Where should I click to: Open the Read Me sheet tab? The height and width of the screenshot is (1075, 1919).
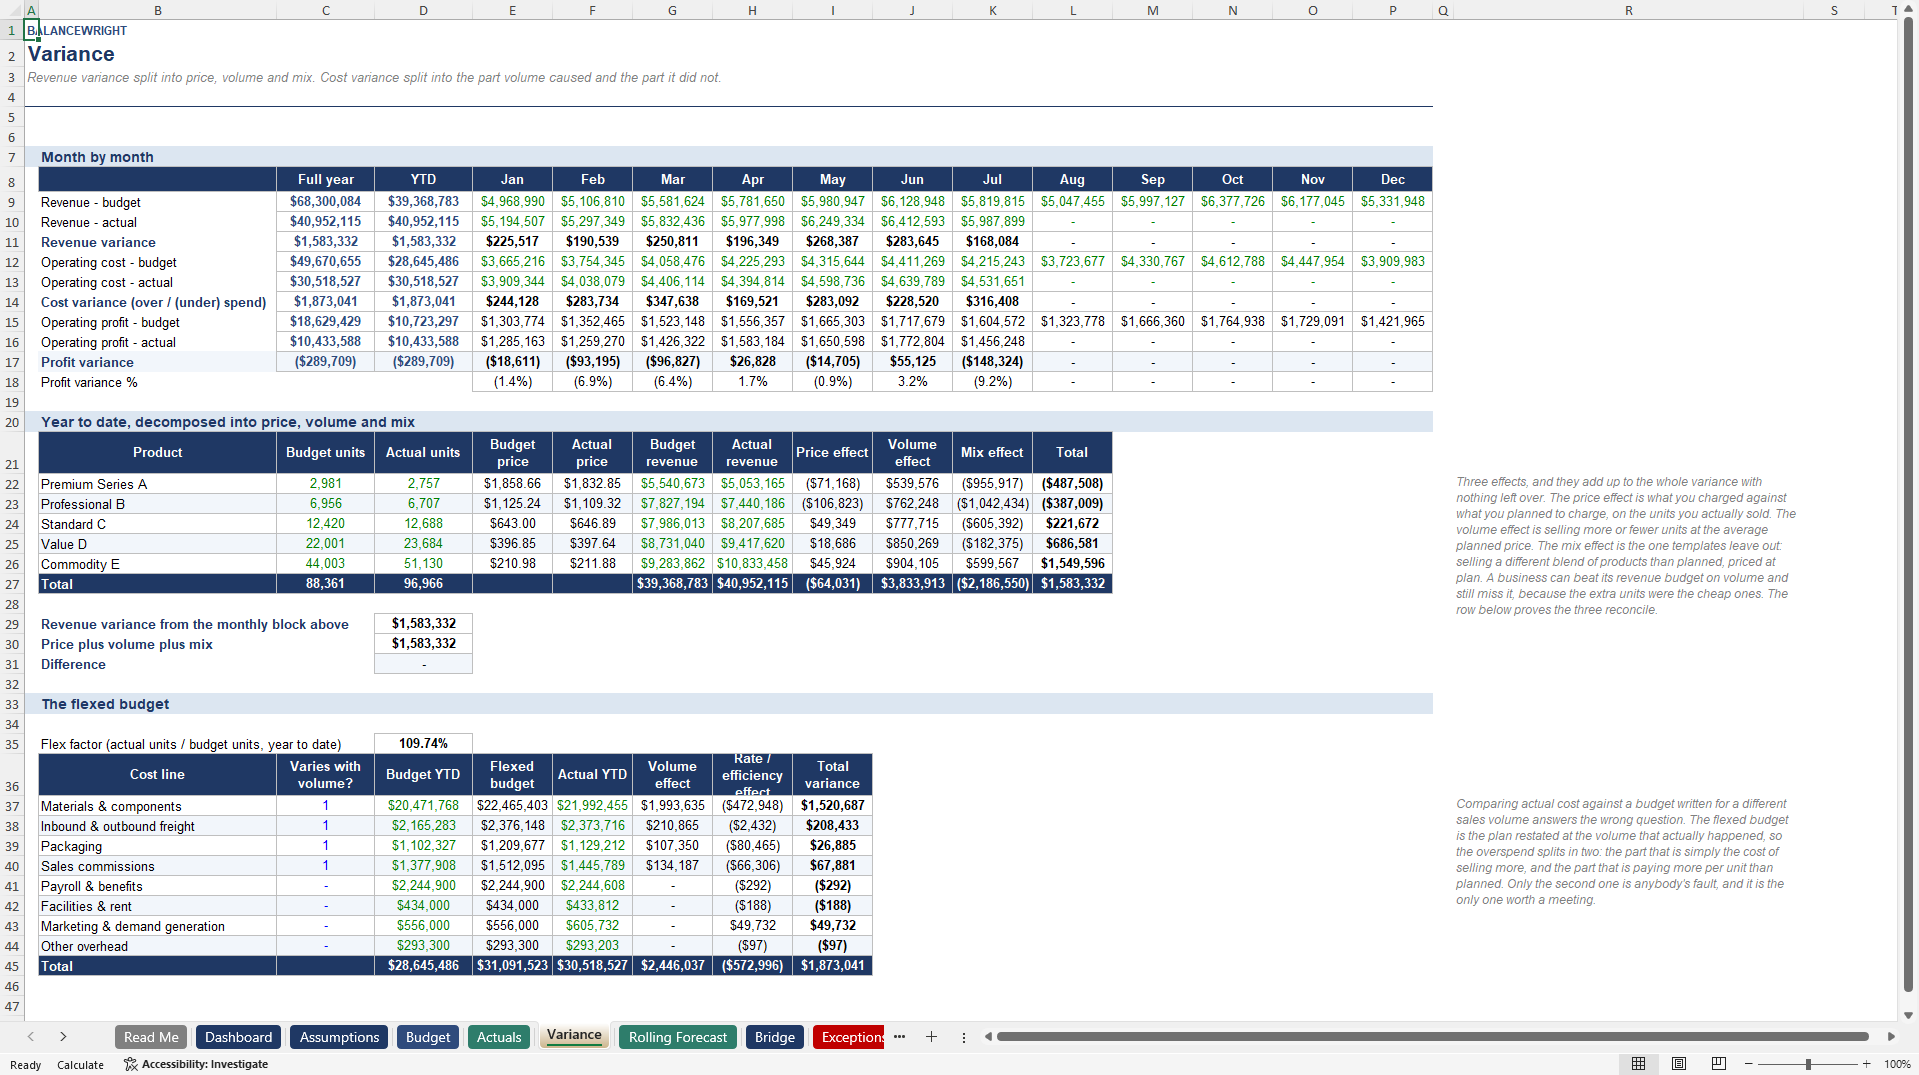(x=151, y=1037)
